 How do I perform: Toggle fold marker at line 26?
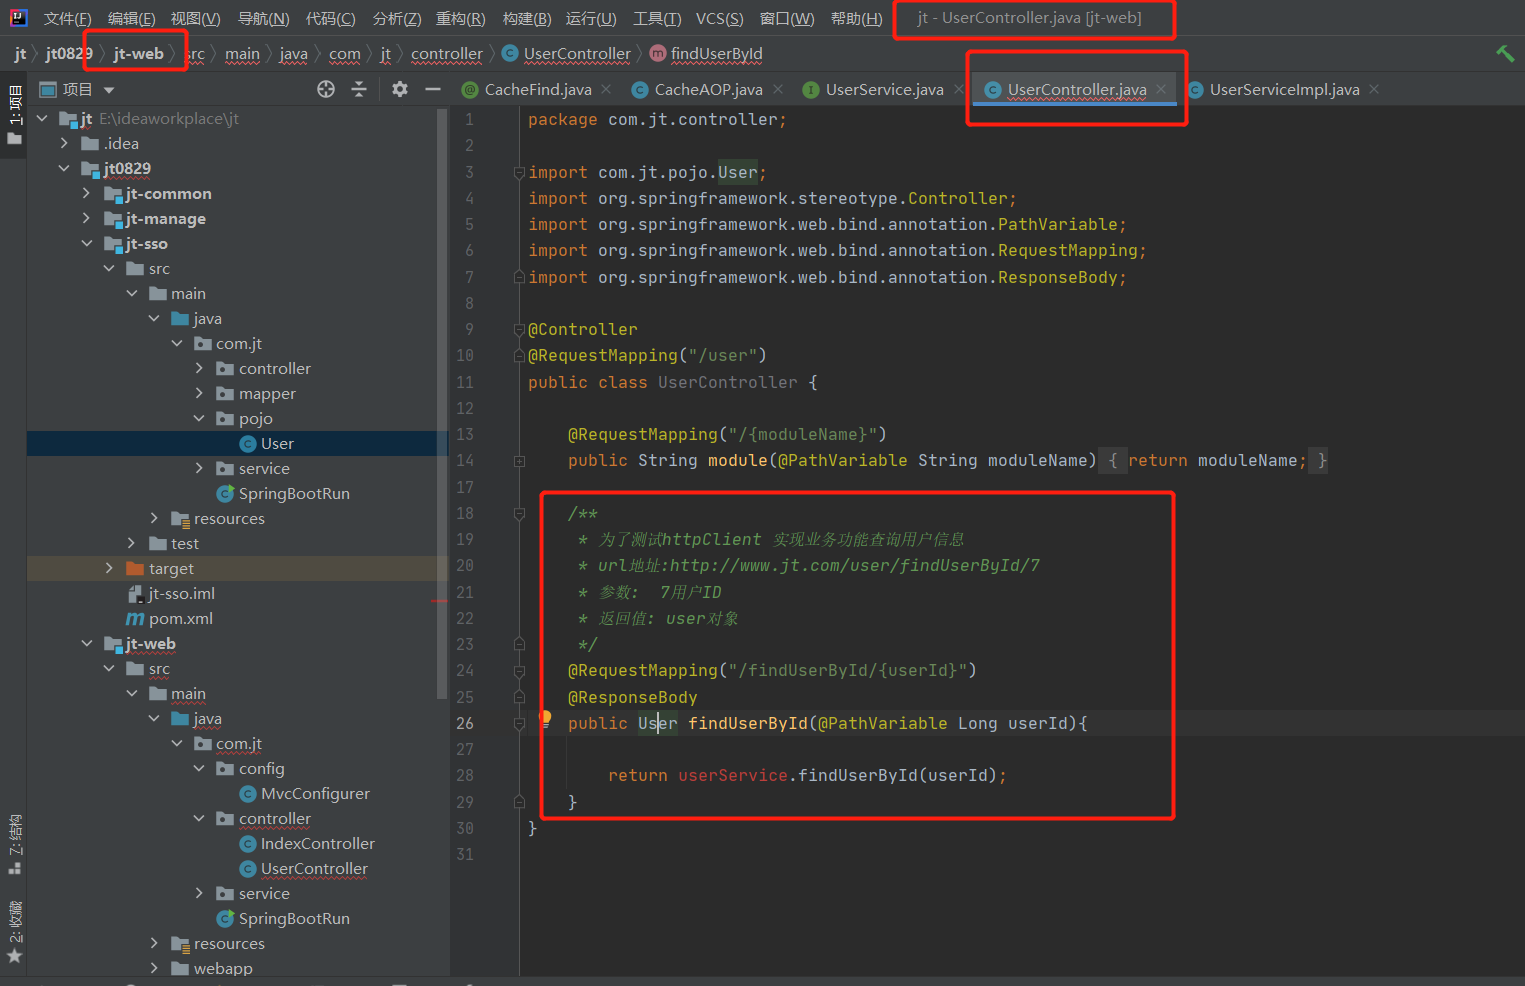pyautogui.click(x=519, y=724)
